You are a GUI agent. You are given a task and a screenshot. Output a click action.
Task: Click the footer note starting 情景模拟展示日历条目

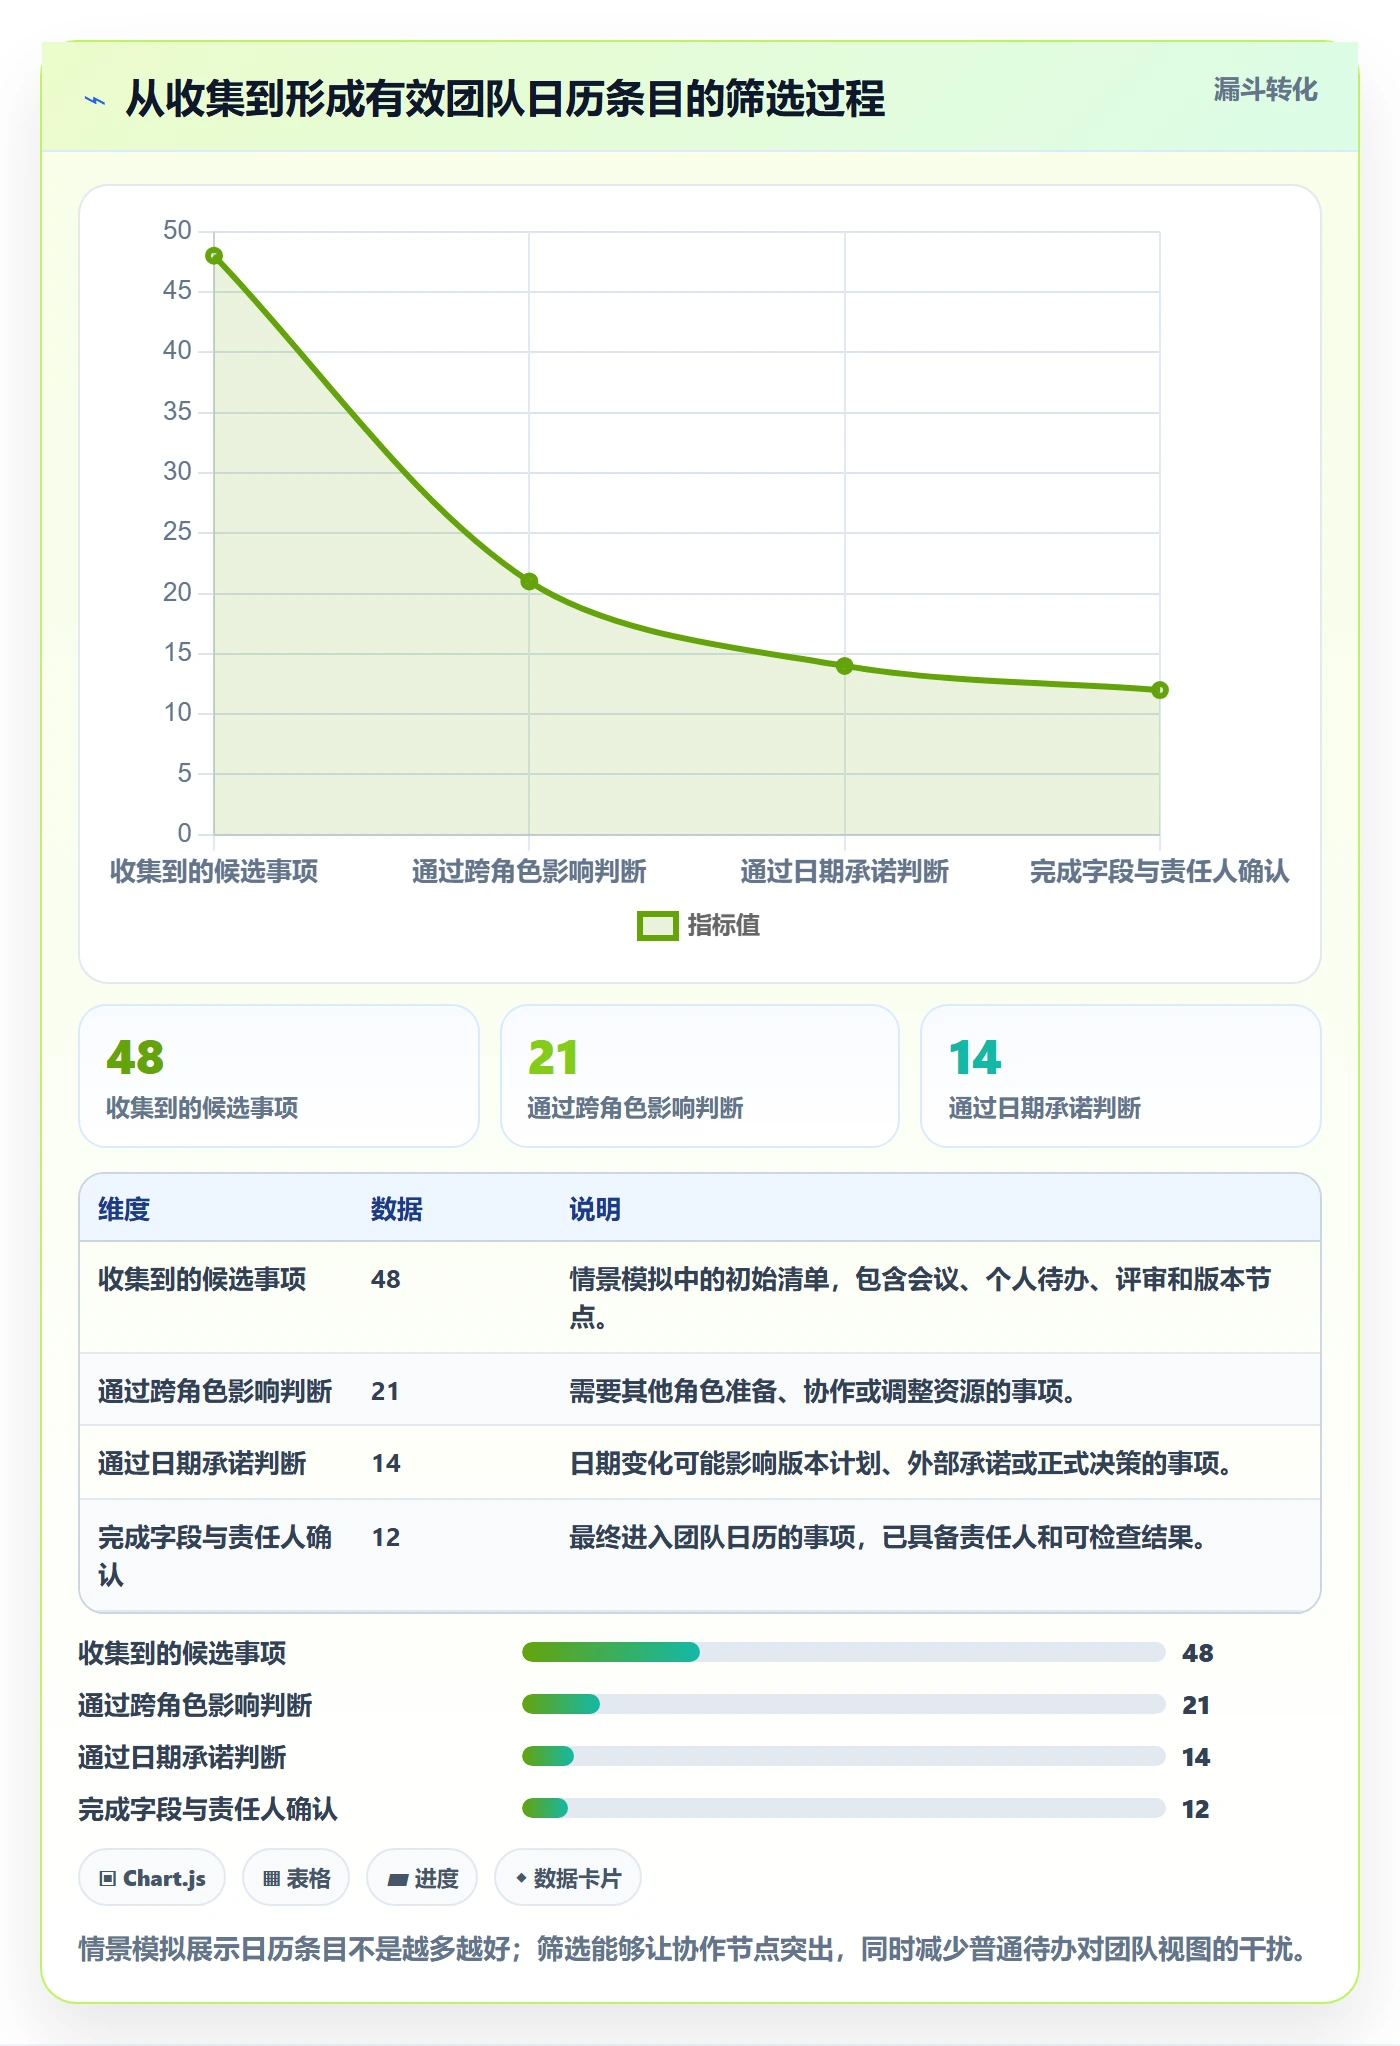692,1949
